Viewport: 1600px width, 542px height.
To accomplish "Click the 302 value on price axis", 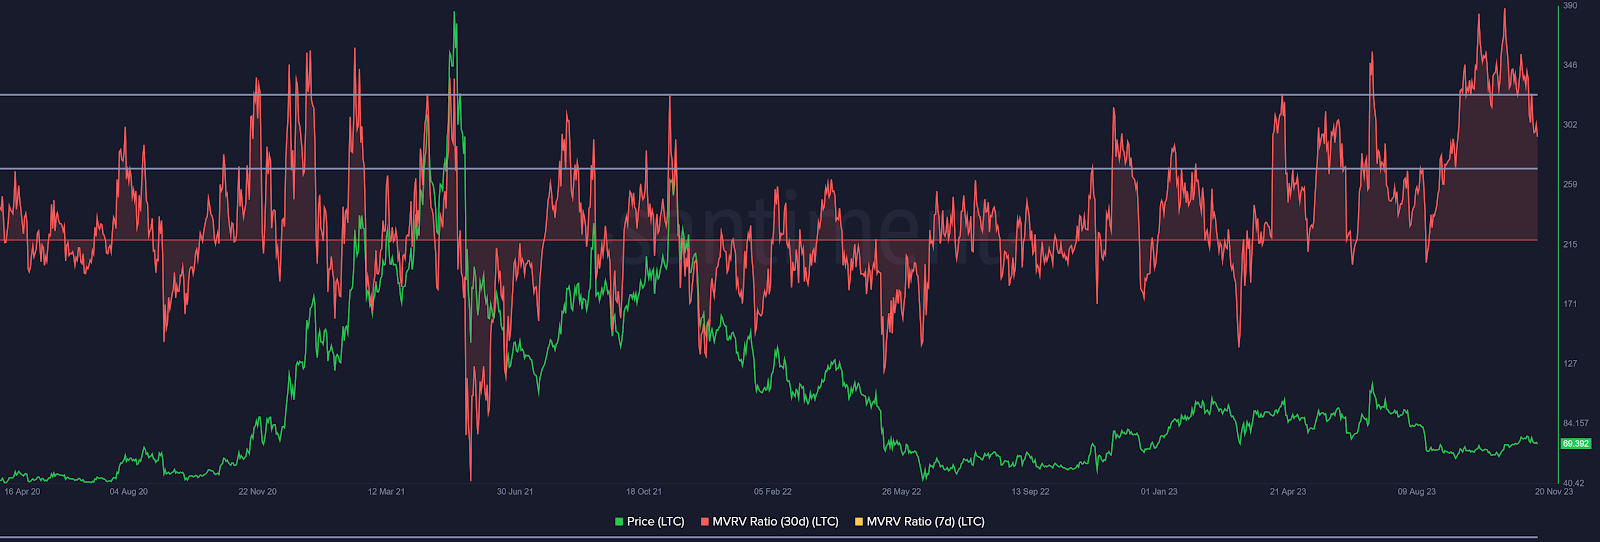I will point(1570,125).
